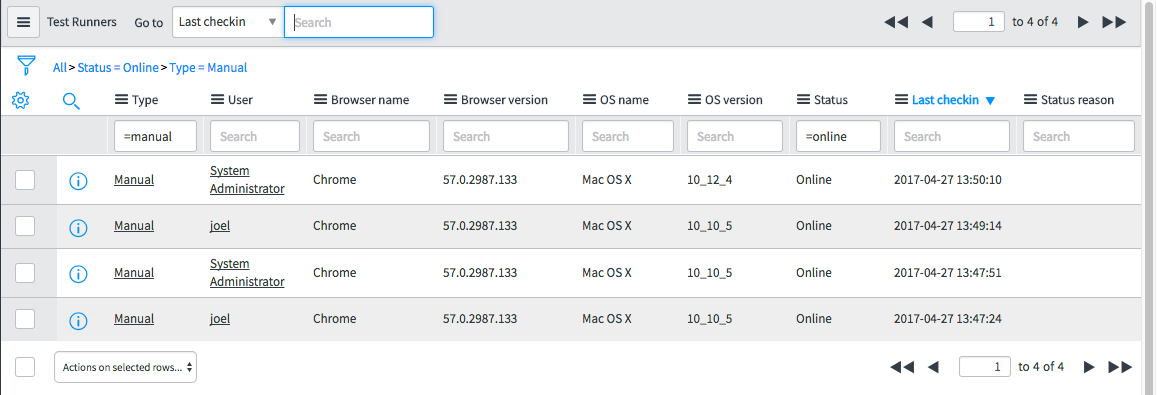Click the descending sort arrow on Last checkin
The image size is (1157, 395).
[x=990, y=100]
